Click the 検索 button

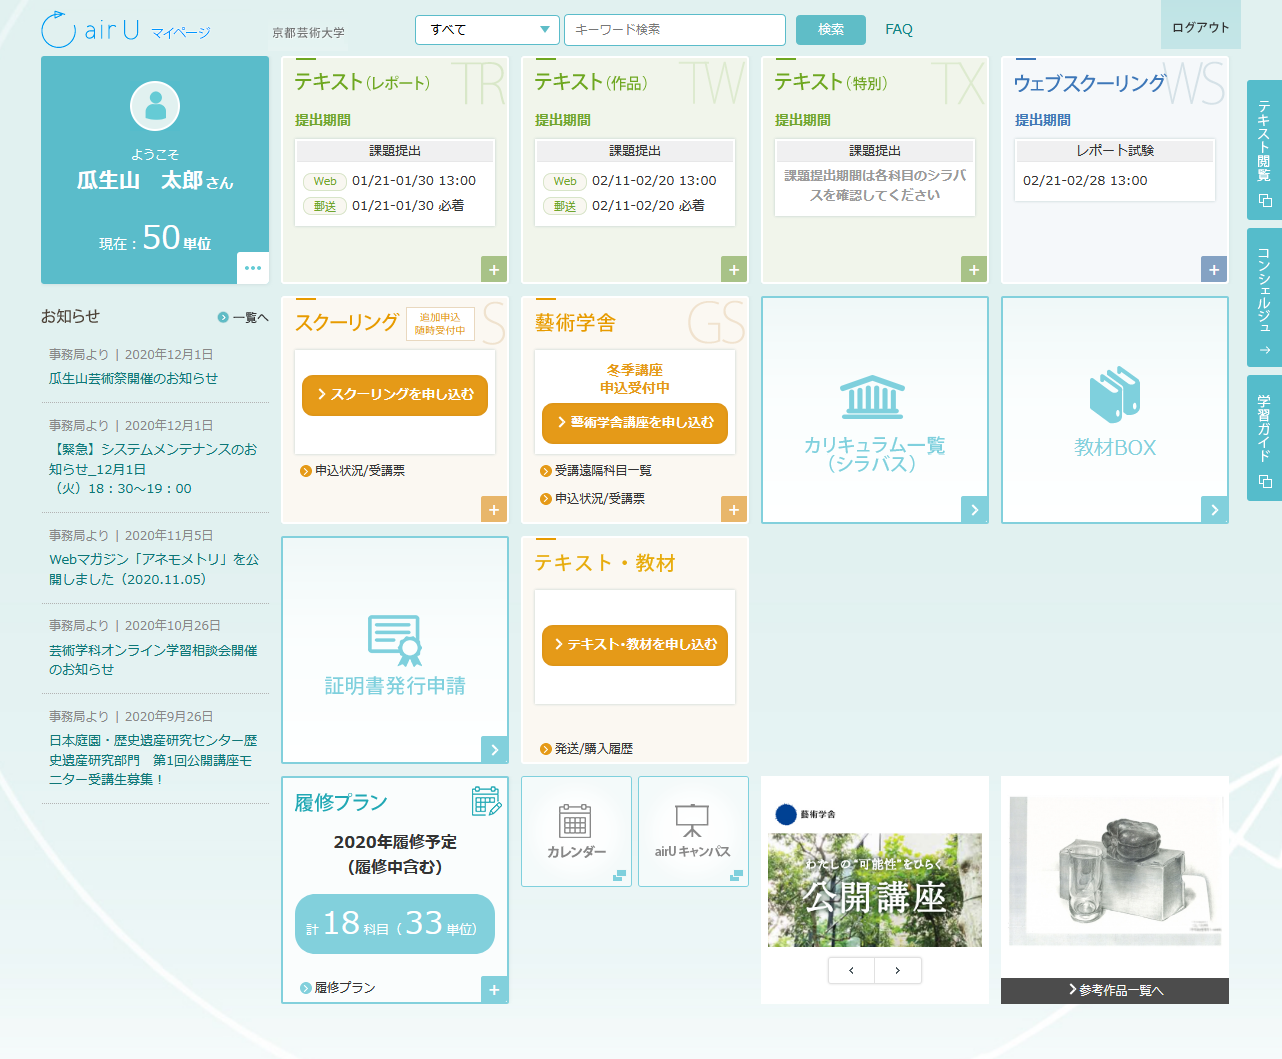coord(831,30)
